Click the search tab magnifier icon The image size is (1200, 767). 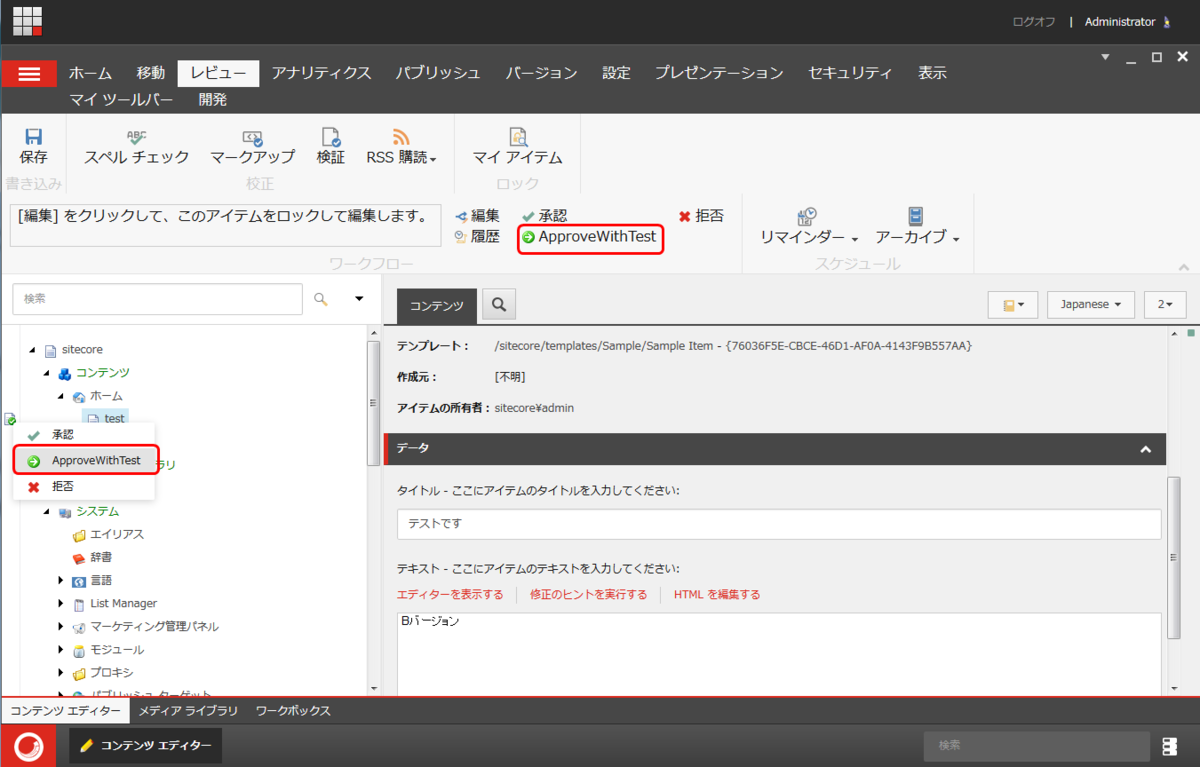click(499, 304)
